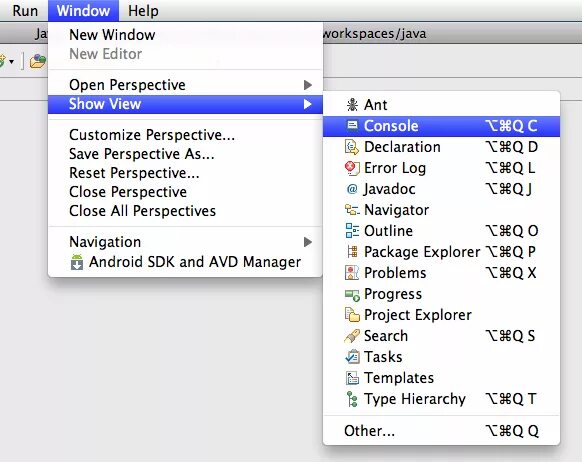
Task: Open the Help menu
Action: tap(143, 10)
